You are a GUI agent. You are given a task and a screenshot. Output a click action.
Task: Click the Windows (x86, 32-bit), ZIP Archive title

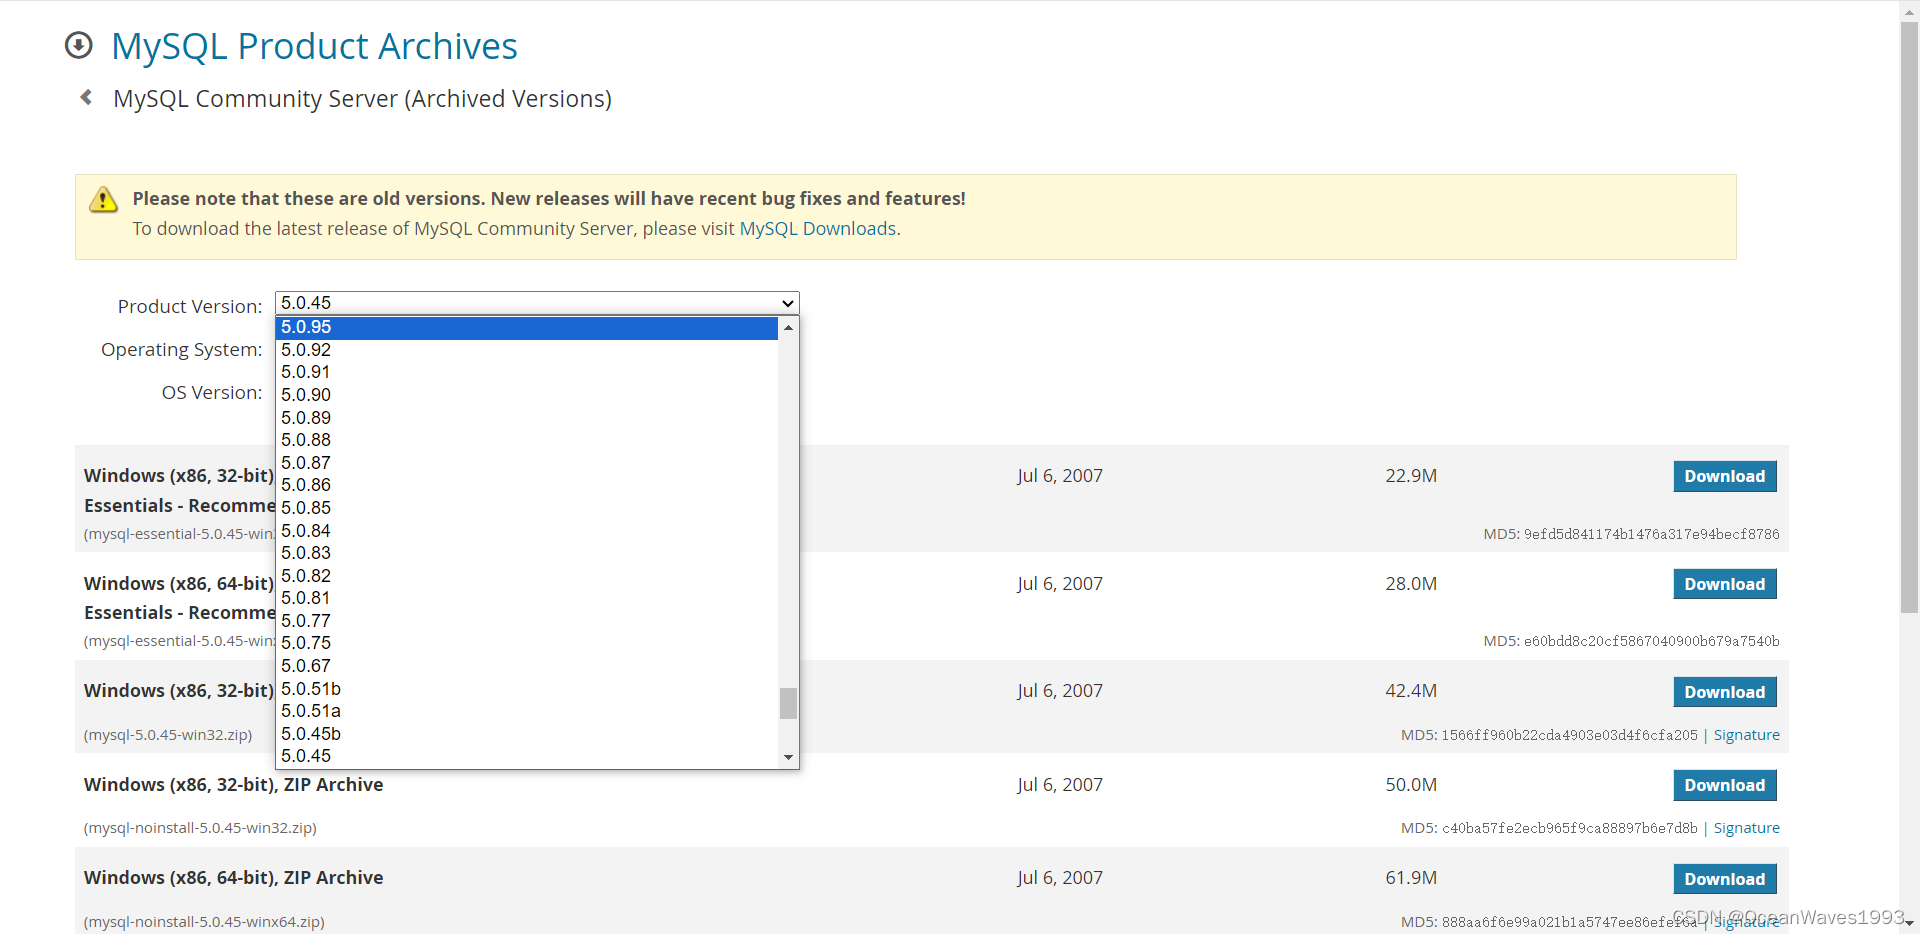click(x=233, y=785)
